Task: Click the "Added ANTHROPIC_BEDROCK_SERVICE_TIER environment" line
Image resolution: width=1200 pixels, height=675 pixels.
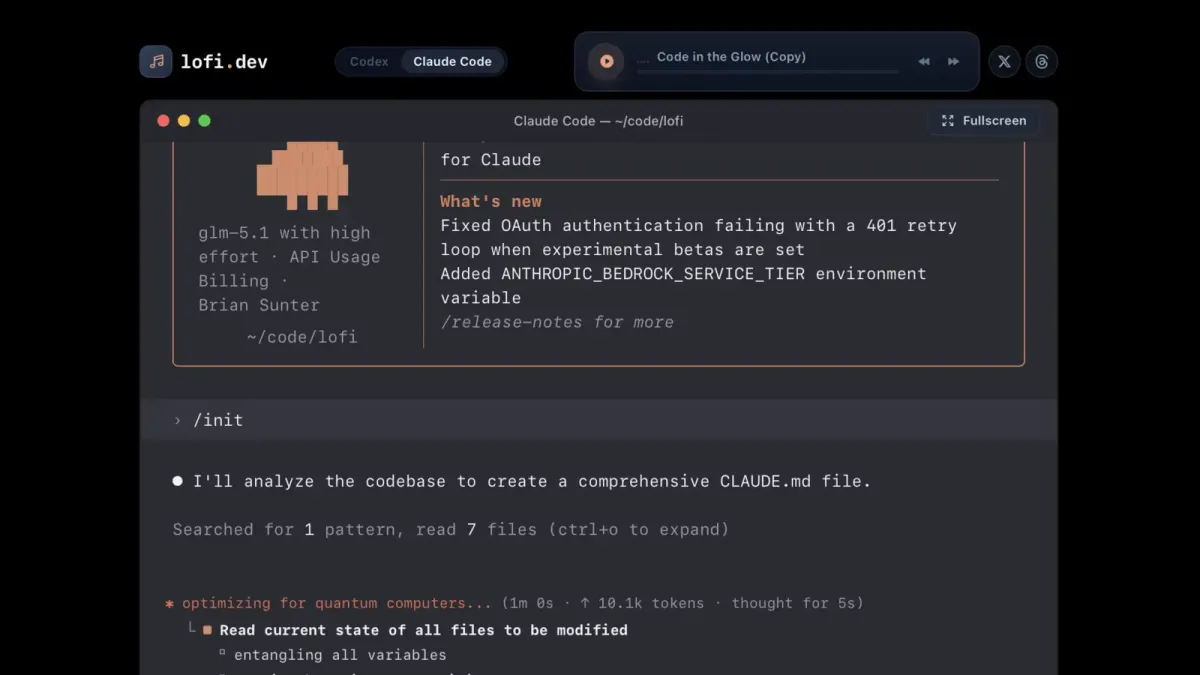Action: tap(684, 274)
